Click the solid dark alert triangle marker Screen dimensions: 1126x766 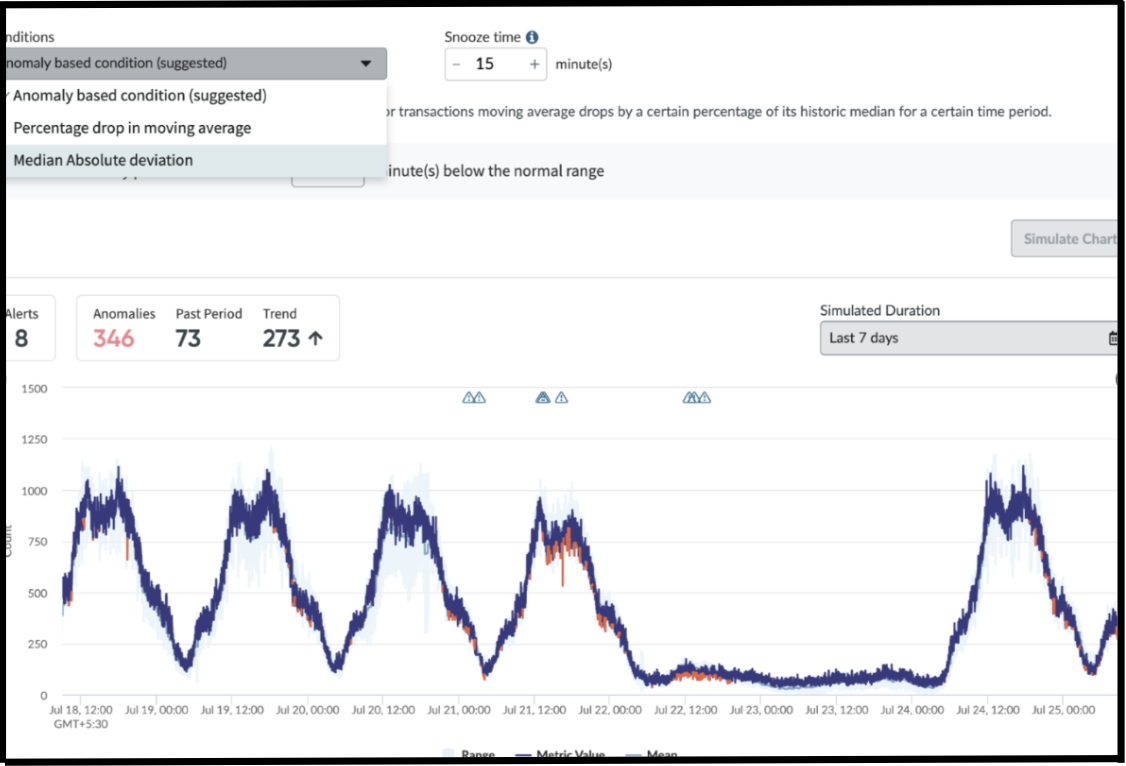click(543, 398)
